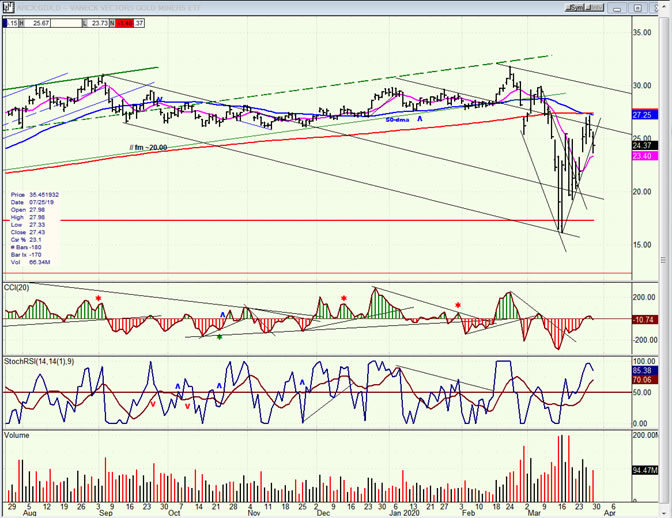
Task: Click the black 24.37 last price tag
Action: tap(643, 145)
